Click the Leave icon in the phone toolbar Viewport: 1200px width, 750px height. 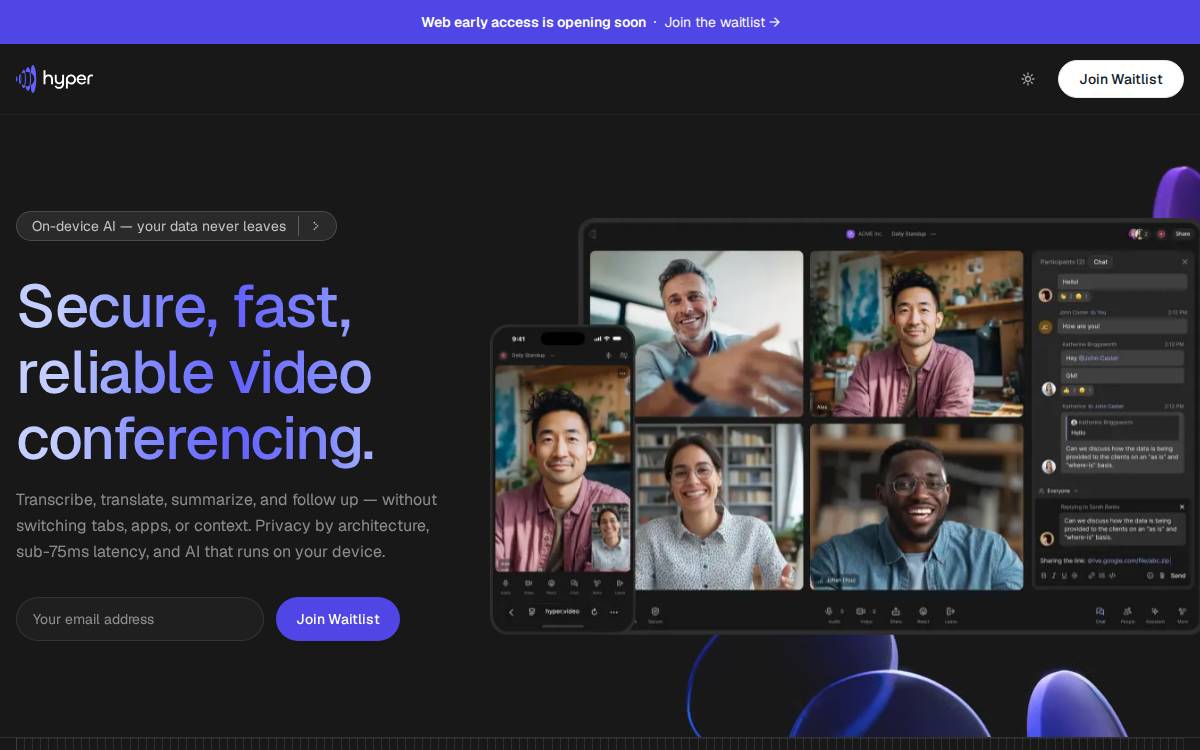[620, 584]
